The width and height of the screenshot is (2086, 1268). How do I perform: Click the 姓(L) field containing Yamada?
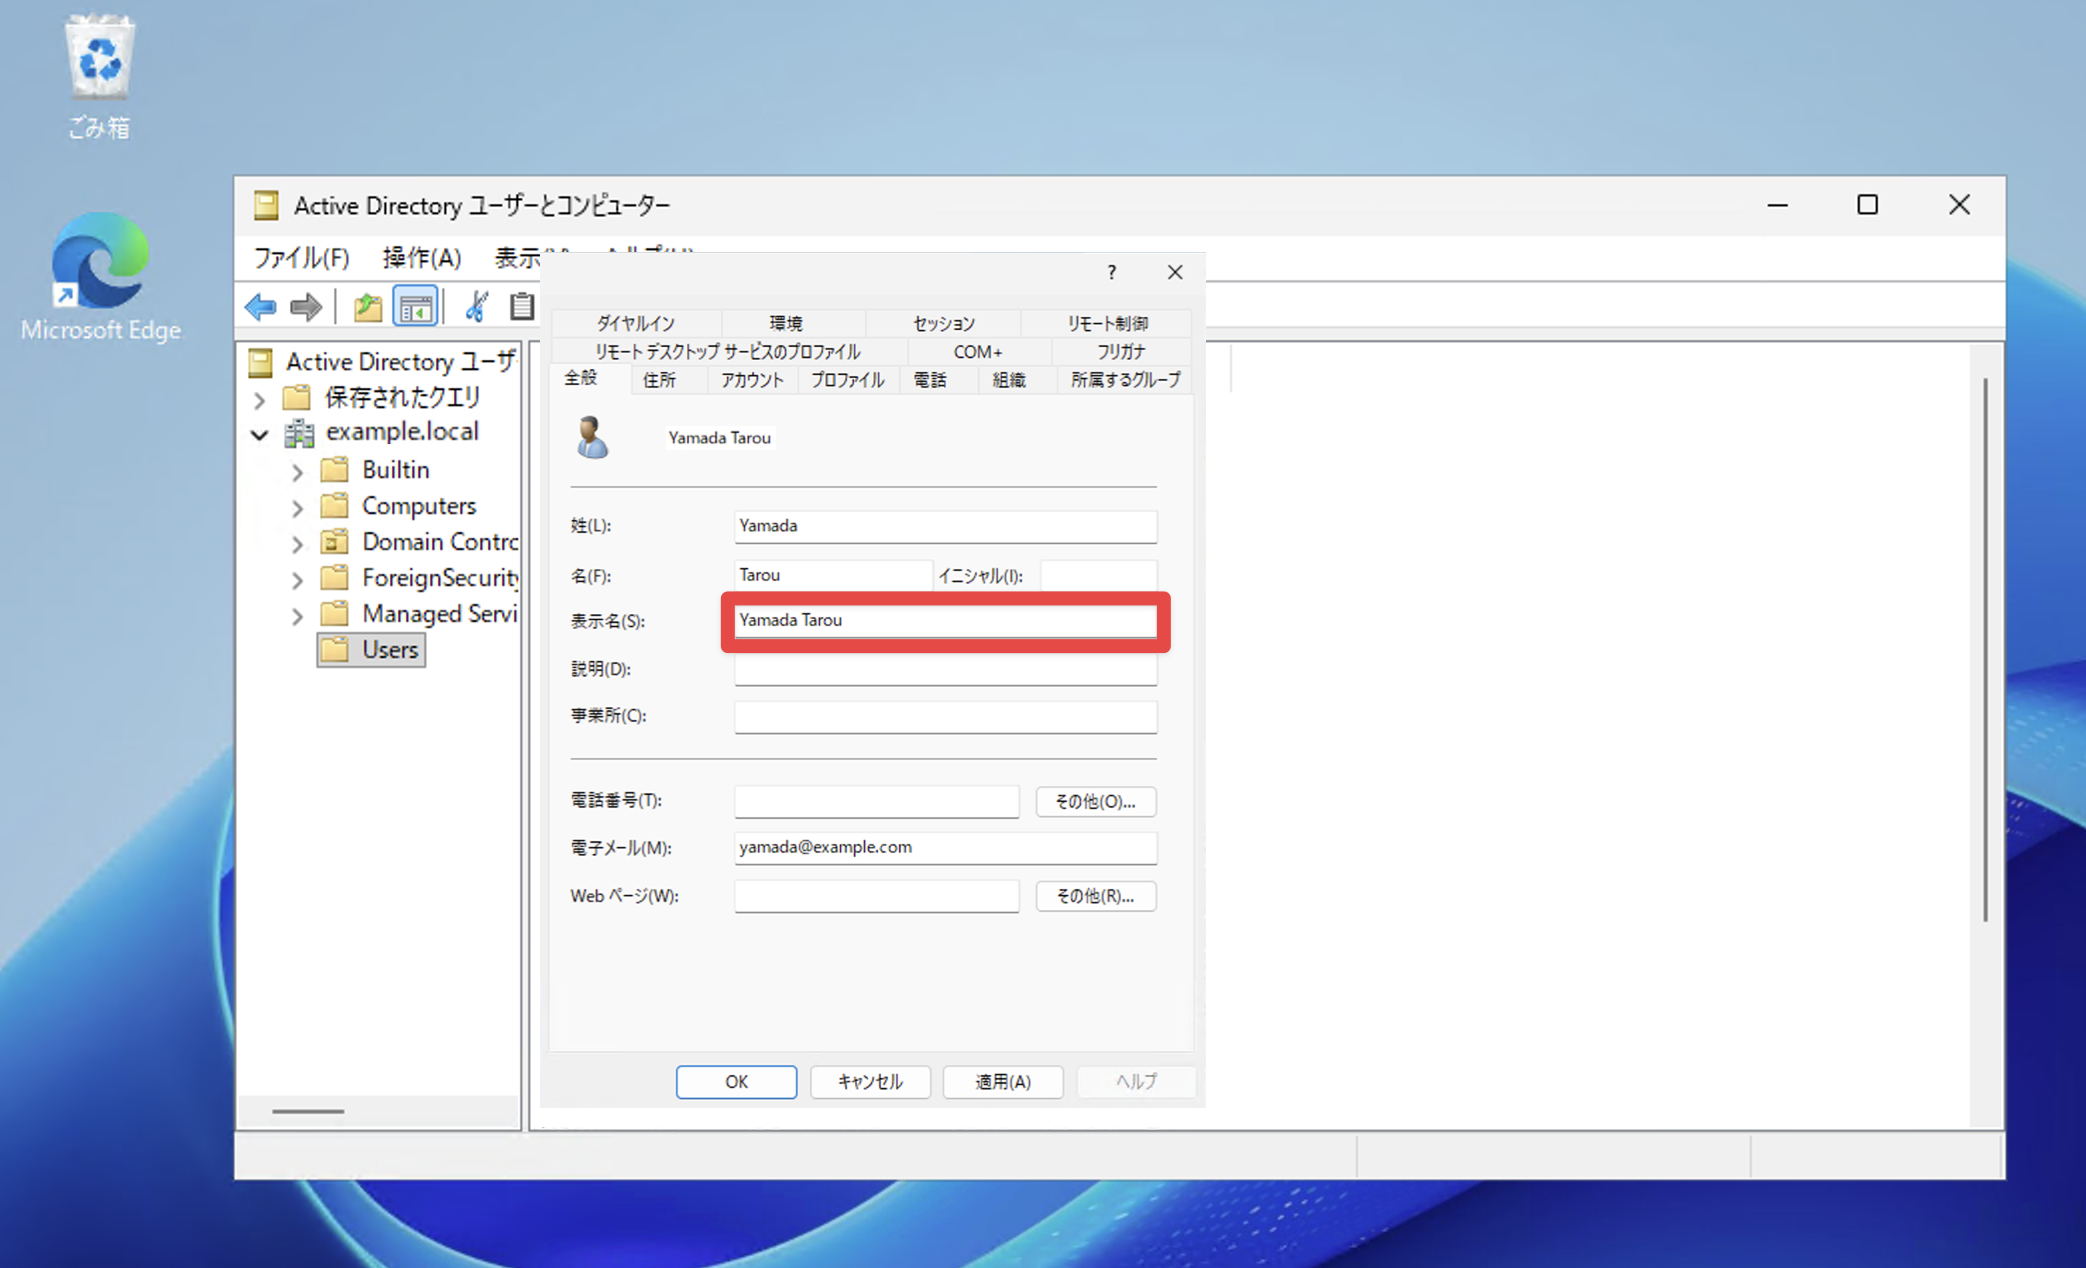tap(945, 526)
